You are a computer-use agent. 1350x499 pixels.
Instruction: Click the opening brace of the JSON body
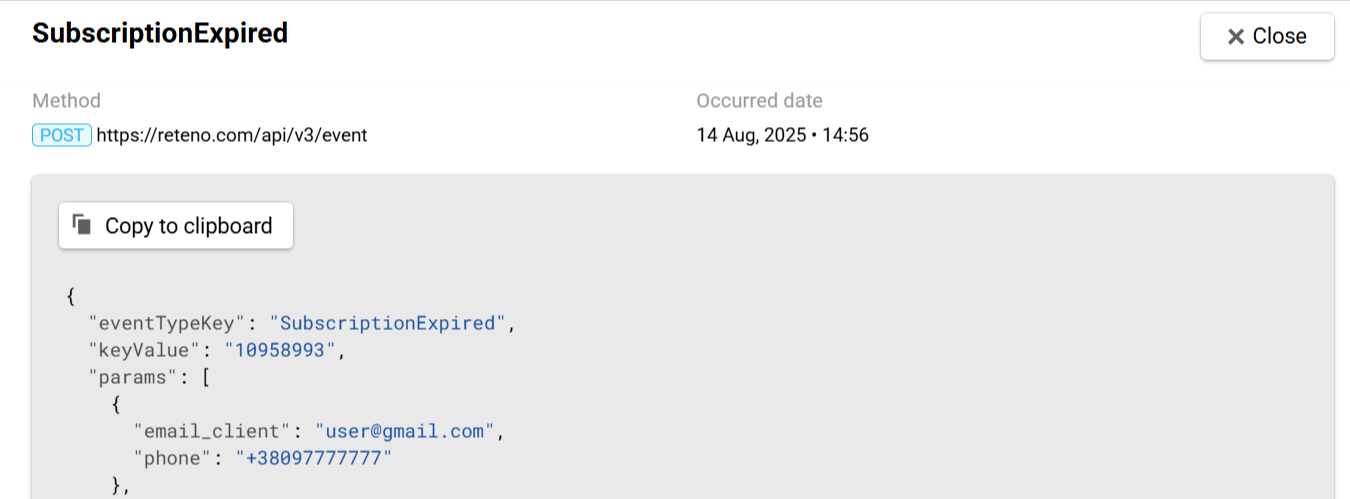71,296
